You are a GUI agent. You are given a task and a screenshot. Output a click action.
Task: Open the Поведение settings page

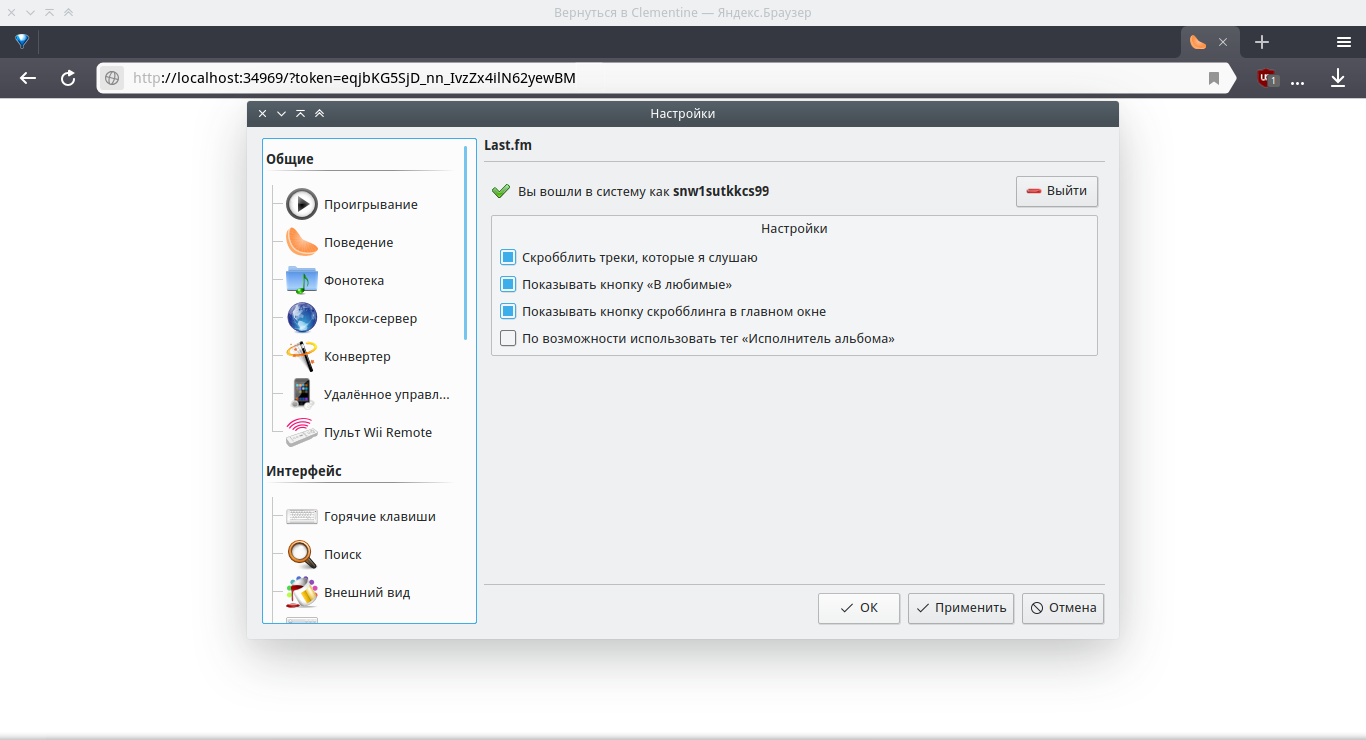340,242
